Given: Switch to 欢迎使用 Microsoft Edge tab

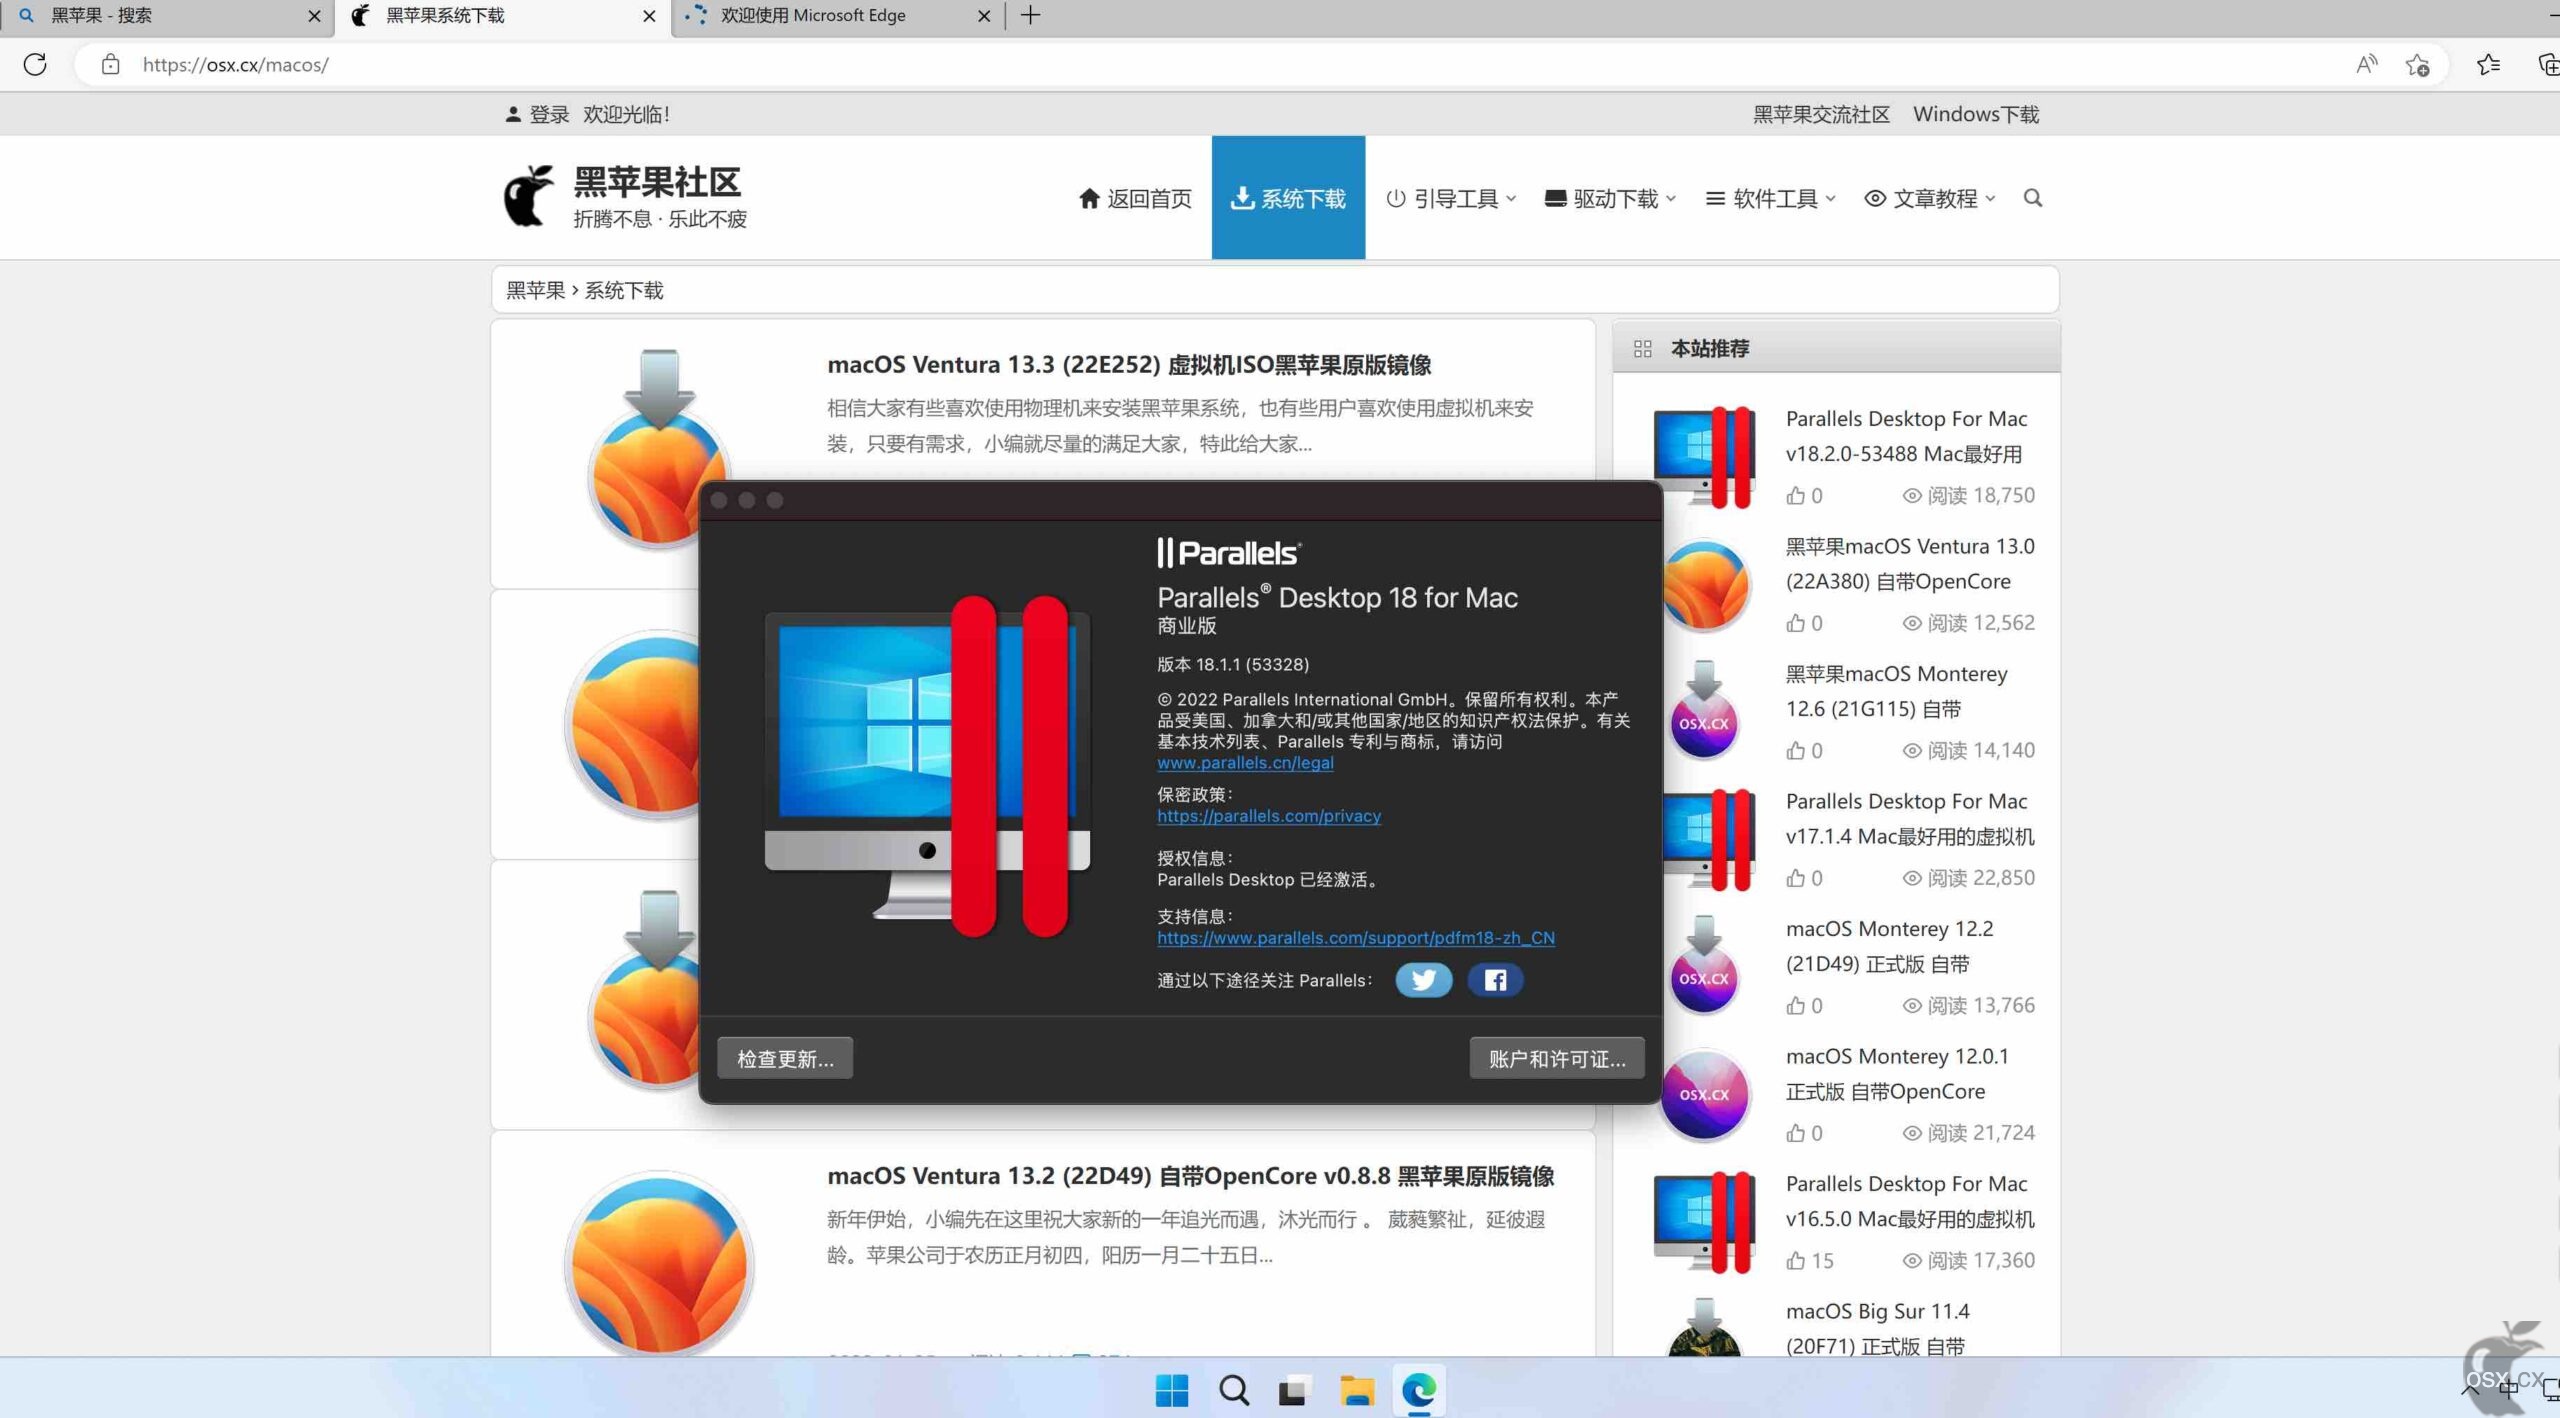Looking at the screenshot, I should (x=838, y=16).
